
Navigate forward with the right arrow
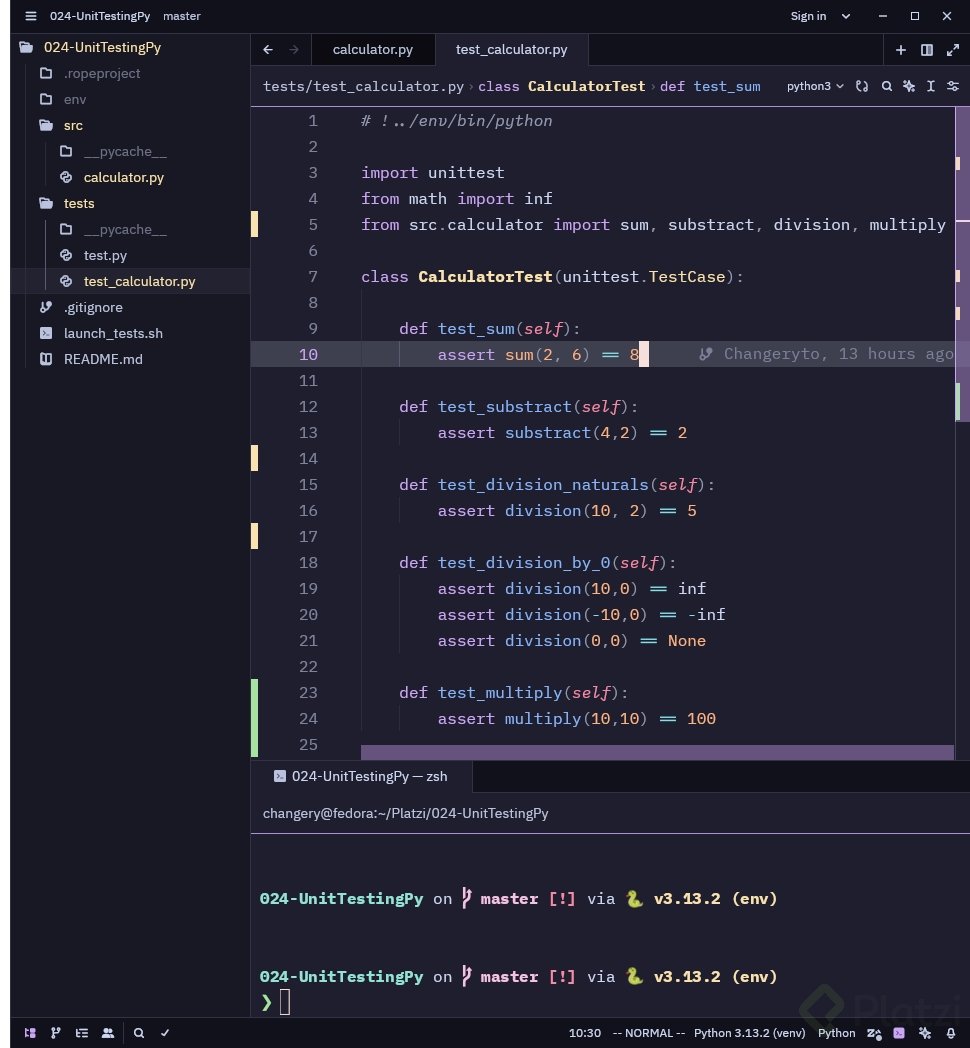tap(294, 49)
